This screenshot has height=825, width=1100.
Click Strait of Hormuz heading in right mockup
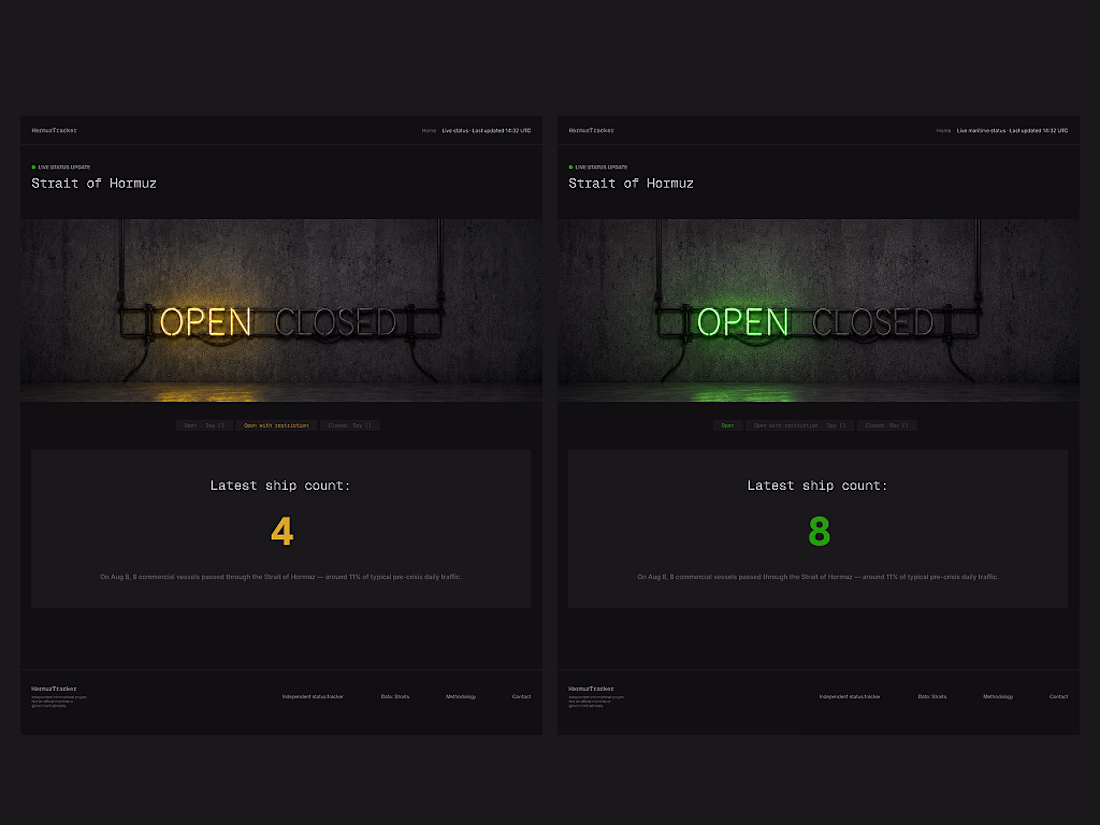pyautogui.click(x=631, y=183)
